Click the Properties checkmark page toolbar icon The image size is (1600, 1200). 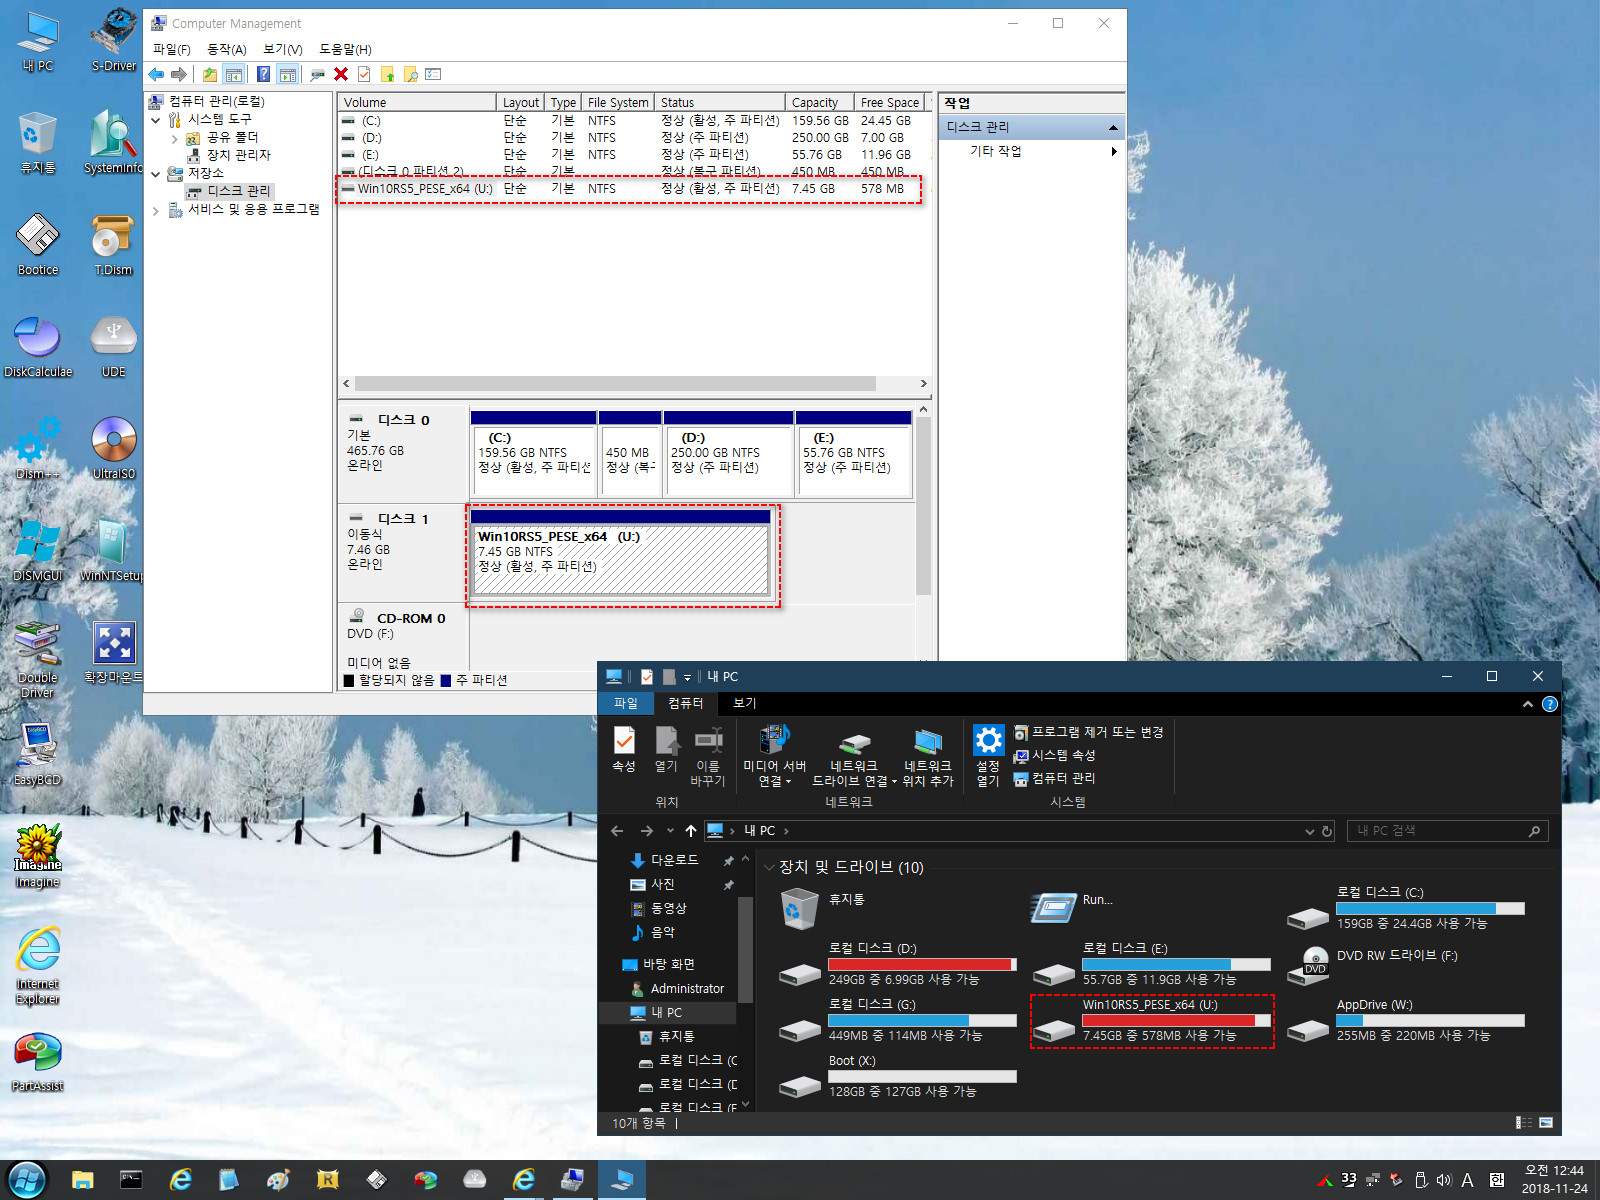(x=364, y=74)
